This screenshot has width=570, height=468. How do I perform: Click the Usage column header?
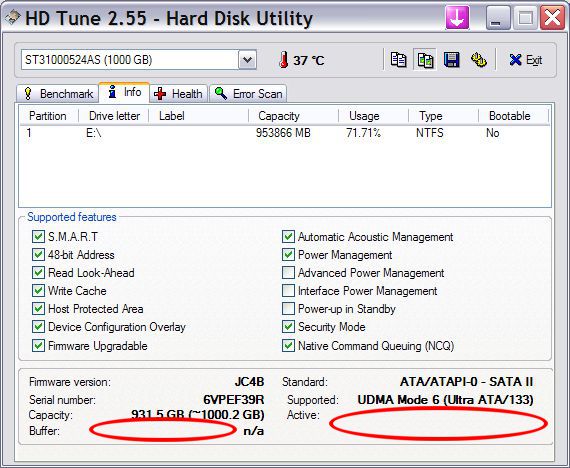[373, 116]
